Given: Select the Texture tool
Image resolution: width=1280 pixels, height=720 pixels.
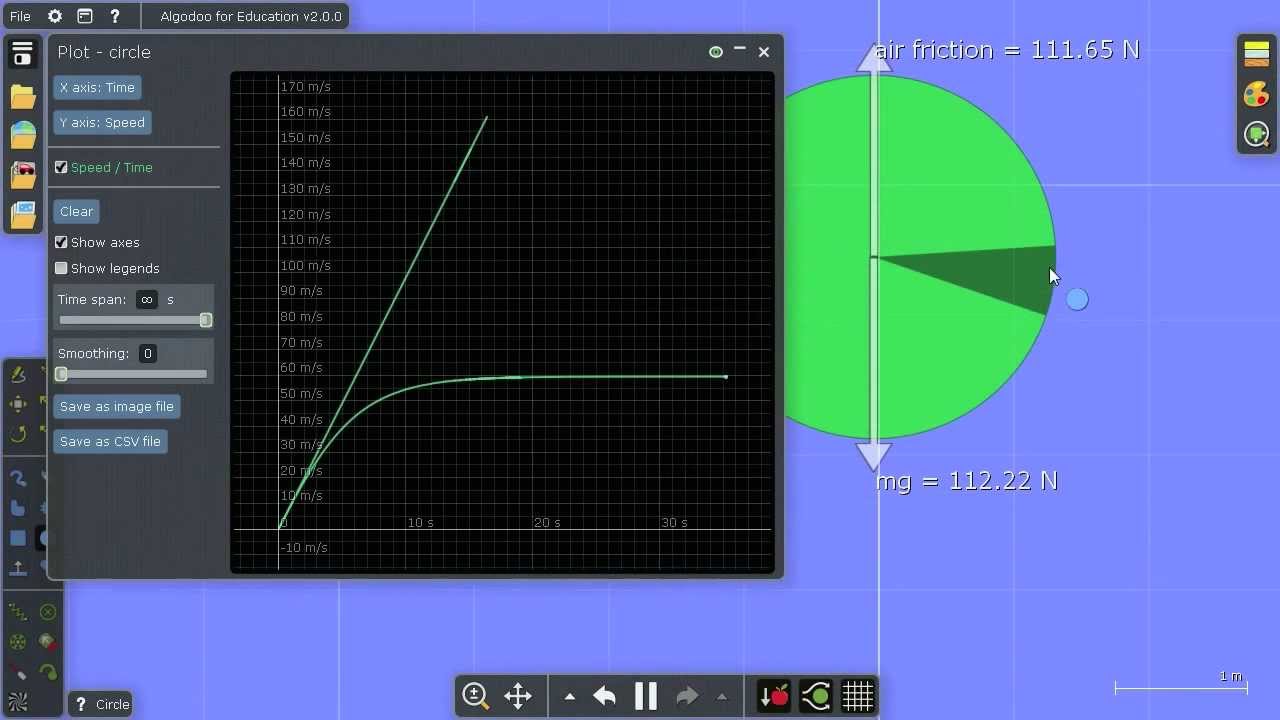Looking at the screenshot, I should [x=18, y=701].
